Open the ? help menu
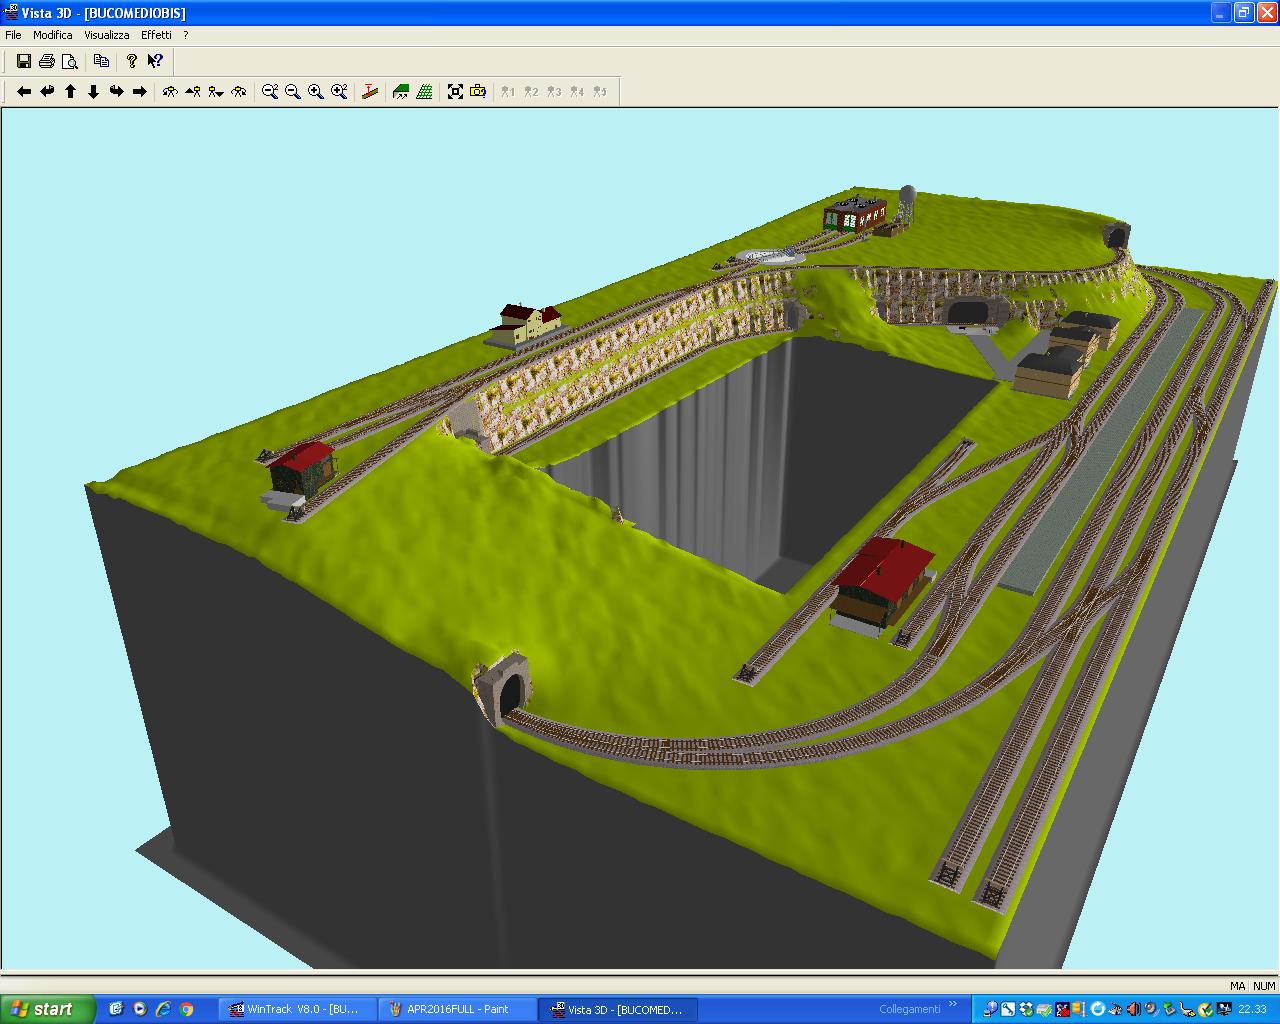This screenshot has height=1024, width=1280. click(x=186, y=35)
